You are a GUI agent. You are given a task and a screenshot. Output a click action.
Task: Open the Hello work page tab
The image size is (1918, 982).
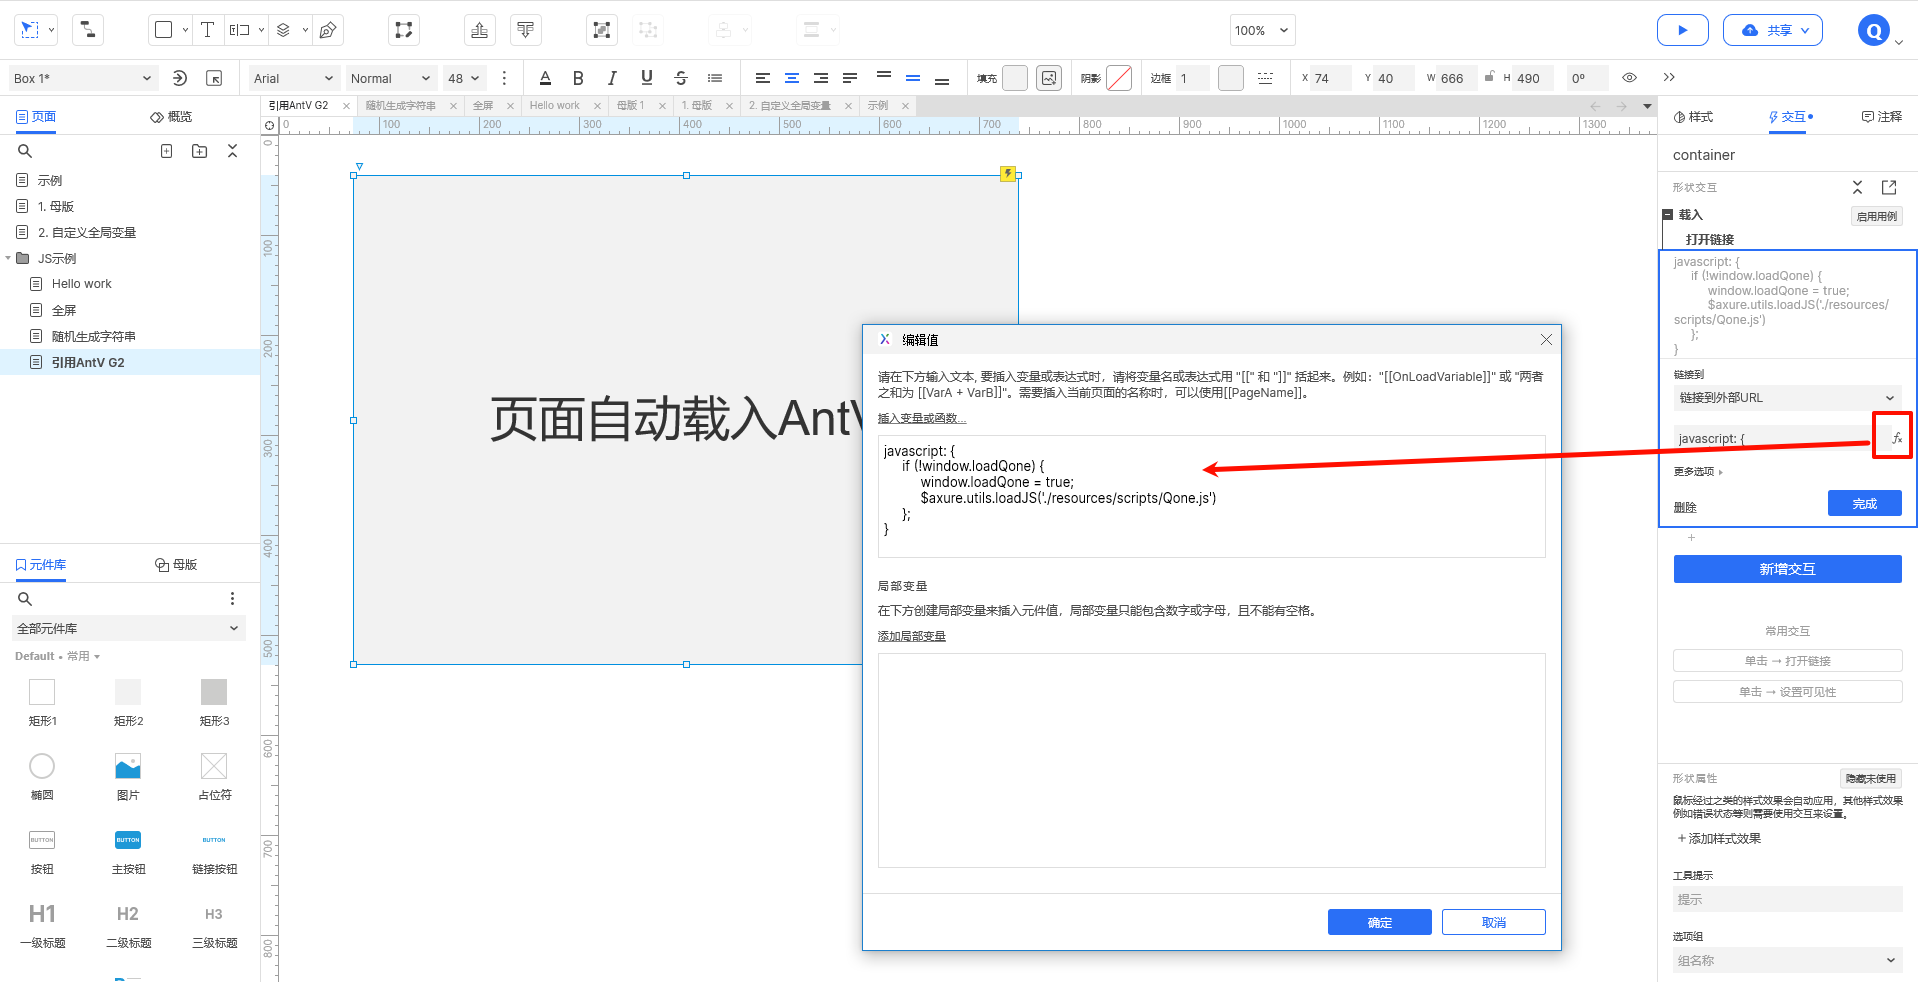click(555, 106)
